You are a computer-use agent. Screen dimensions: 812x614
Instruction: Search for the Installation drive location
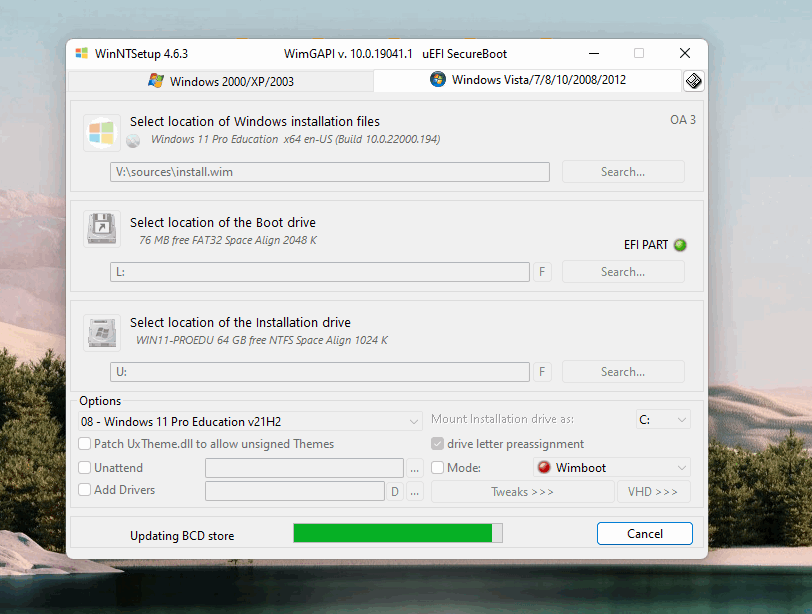pyautogui.click(x=623, y=372)
